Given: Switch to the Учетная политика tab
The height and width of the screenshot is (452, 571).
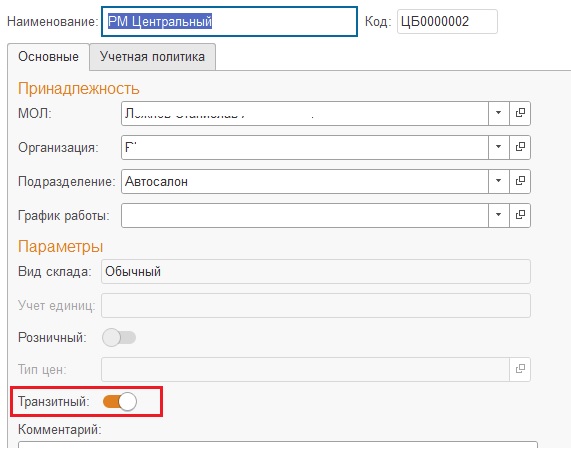Looking at the screenshot, I should point(152,57).
